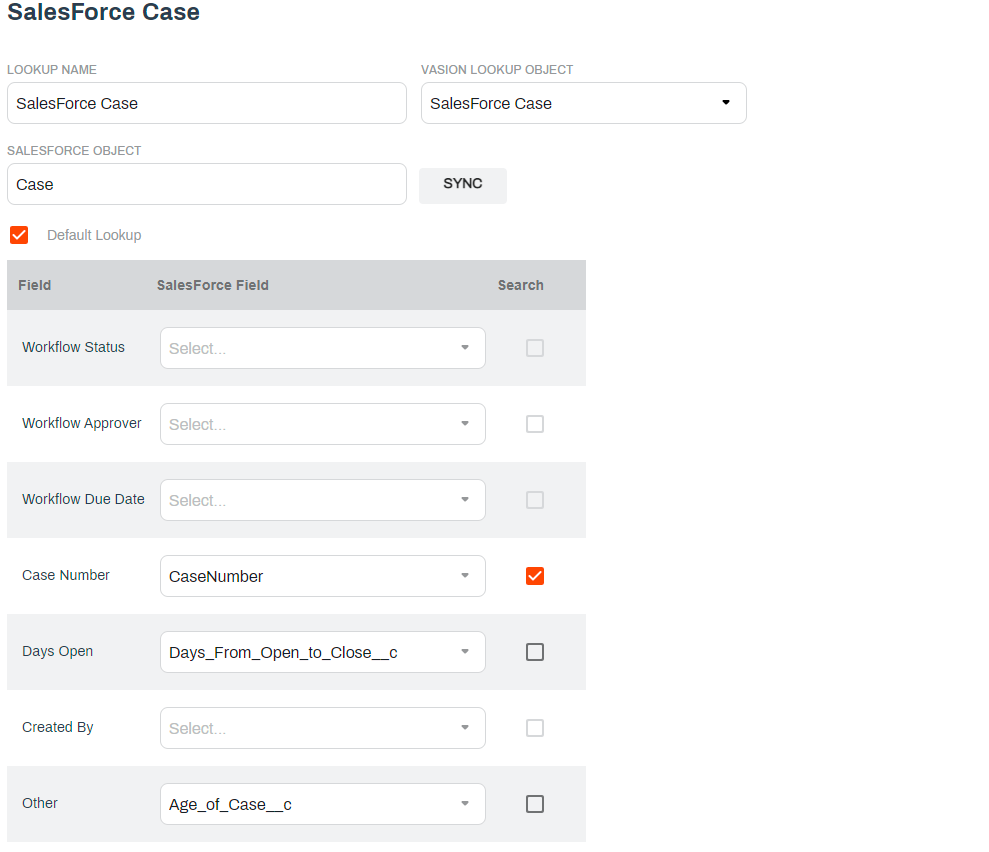The height and width of the screenshot is (852, 989).
Task: Click the Default Lookup label text
Action: (x=94, y=235)
